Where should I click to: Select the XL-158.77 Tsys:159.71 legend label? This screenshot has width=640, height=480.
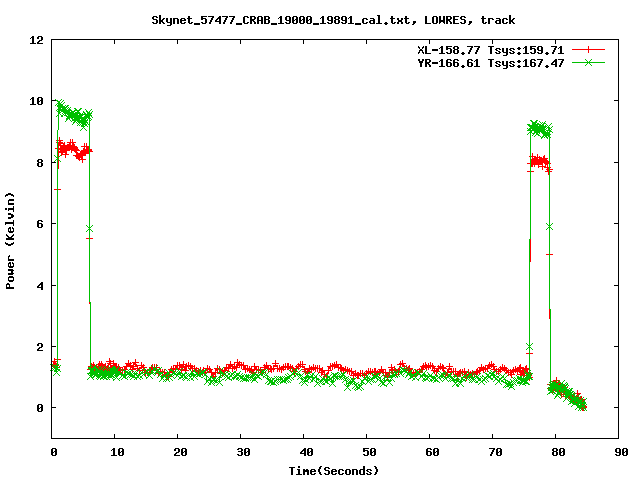pos(491,50)
